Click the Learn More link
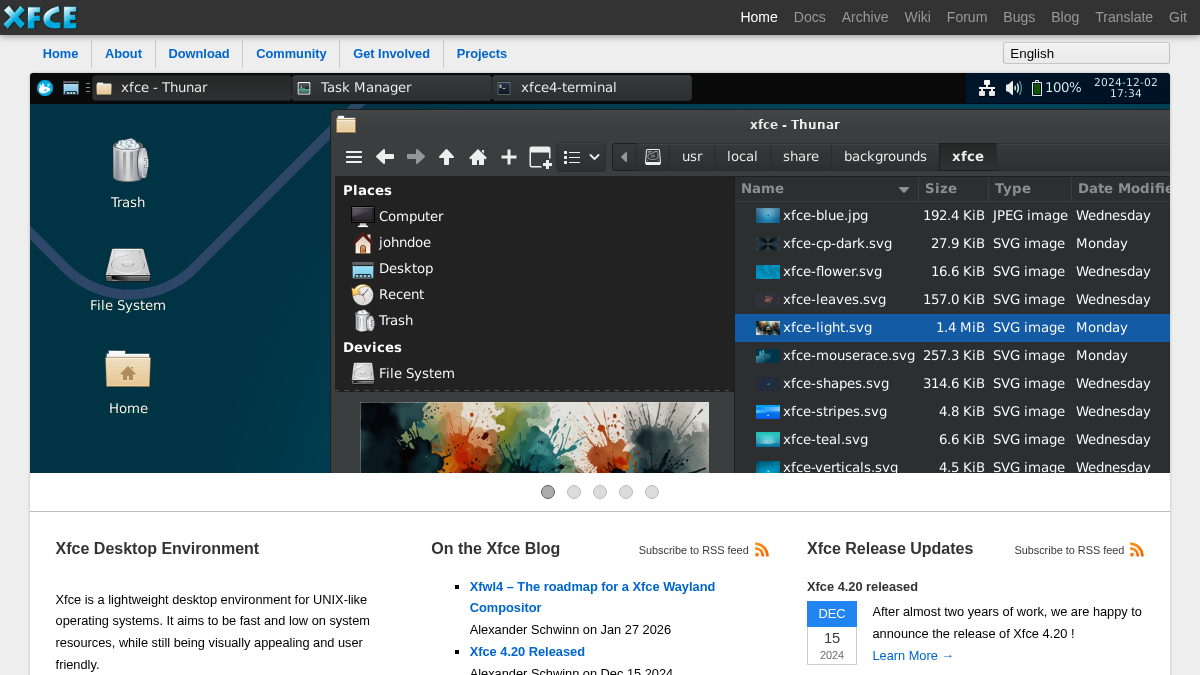 (913, 656)
